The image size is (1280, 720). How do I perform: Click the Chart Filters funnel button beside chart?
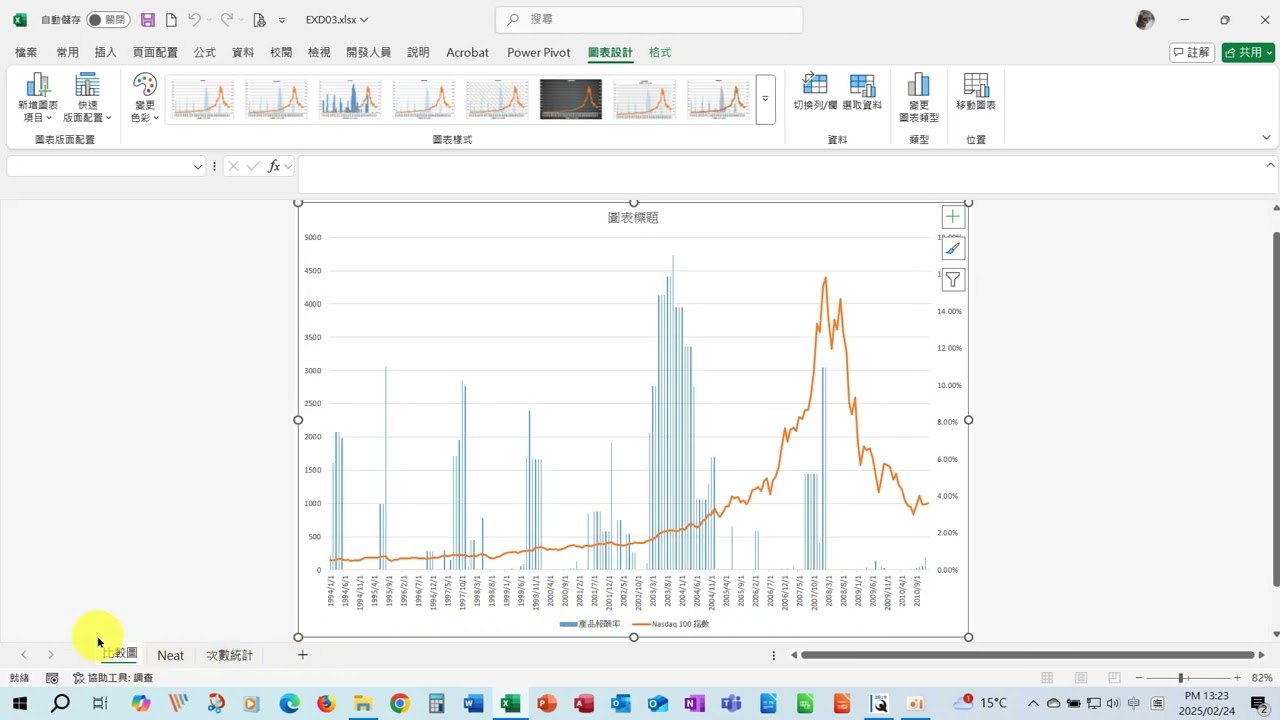pyautogui.click(x=953, y=280)
